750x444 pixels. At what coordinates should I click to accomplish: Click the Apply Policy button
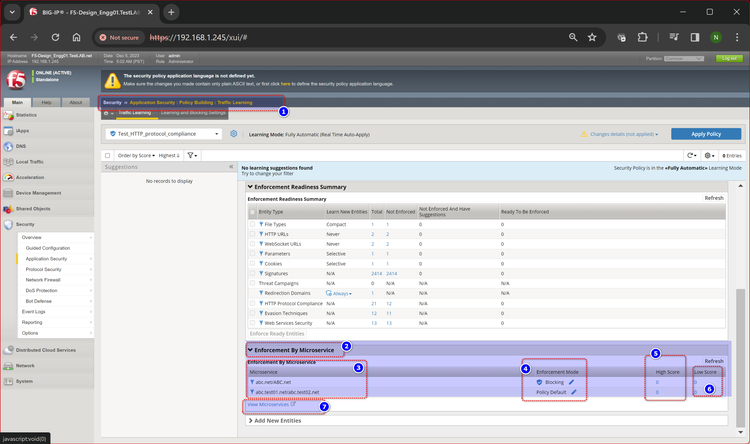tap(705, 133)
